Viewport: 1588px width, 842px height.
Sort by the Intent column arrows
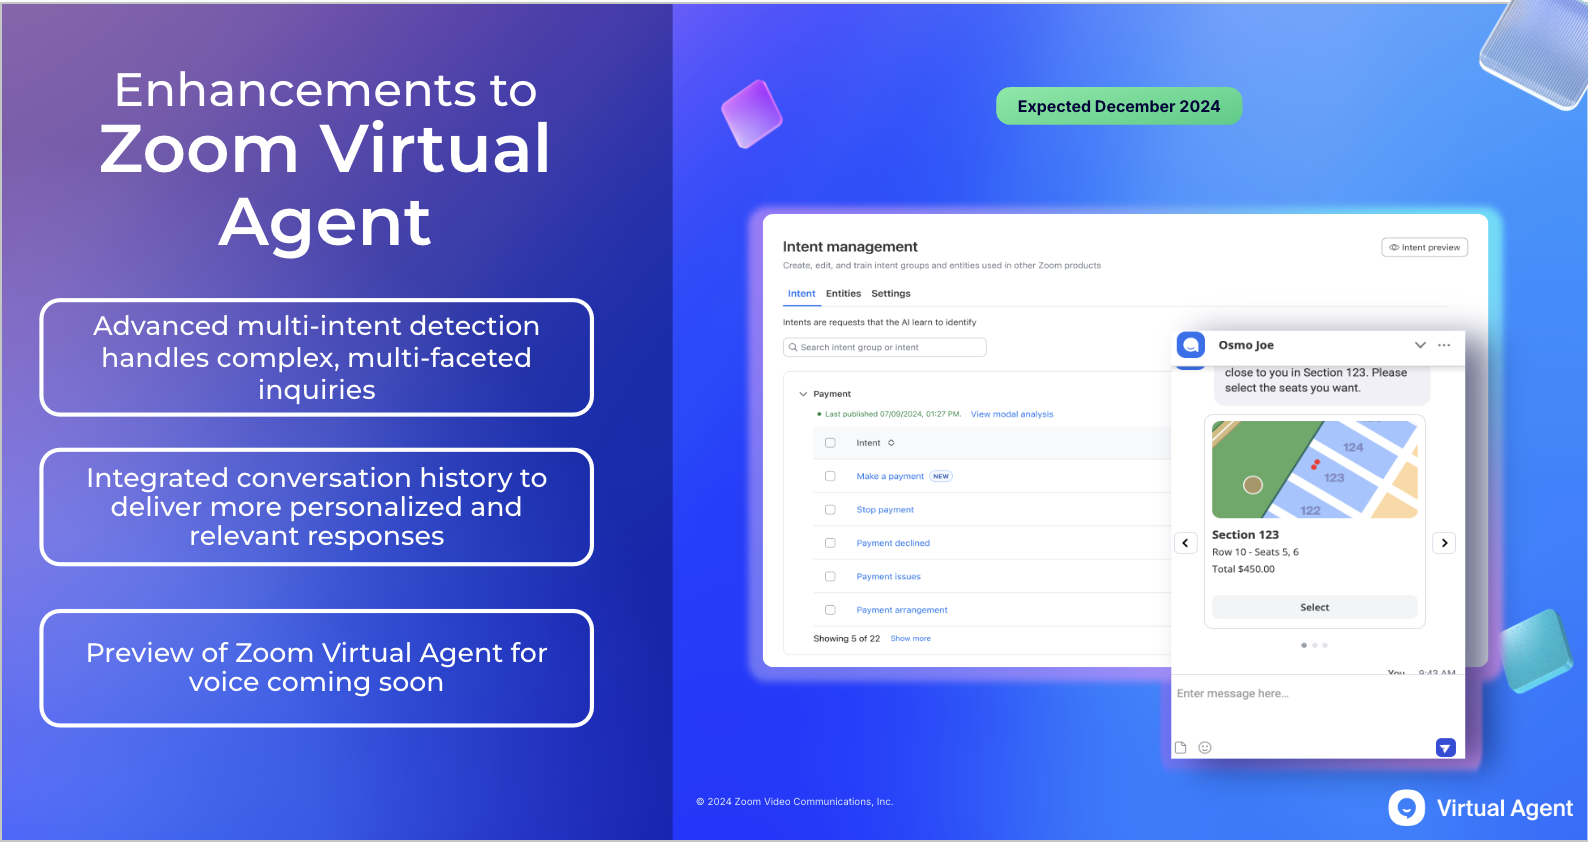(891, 443)
